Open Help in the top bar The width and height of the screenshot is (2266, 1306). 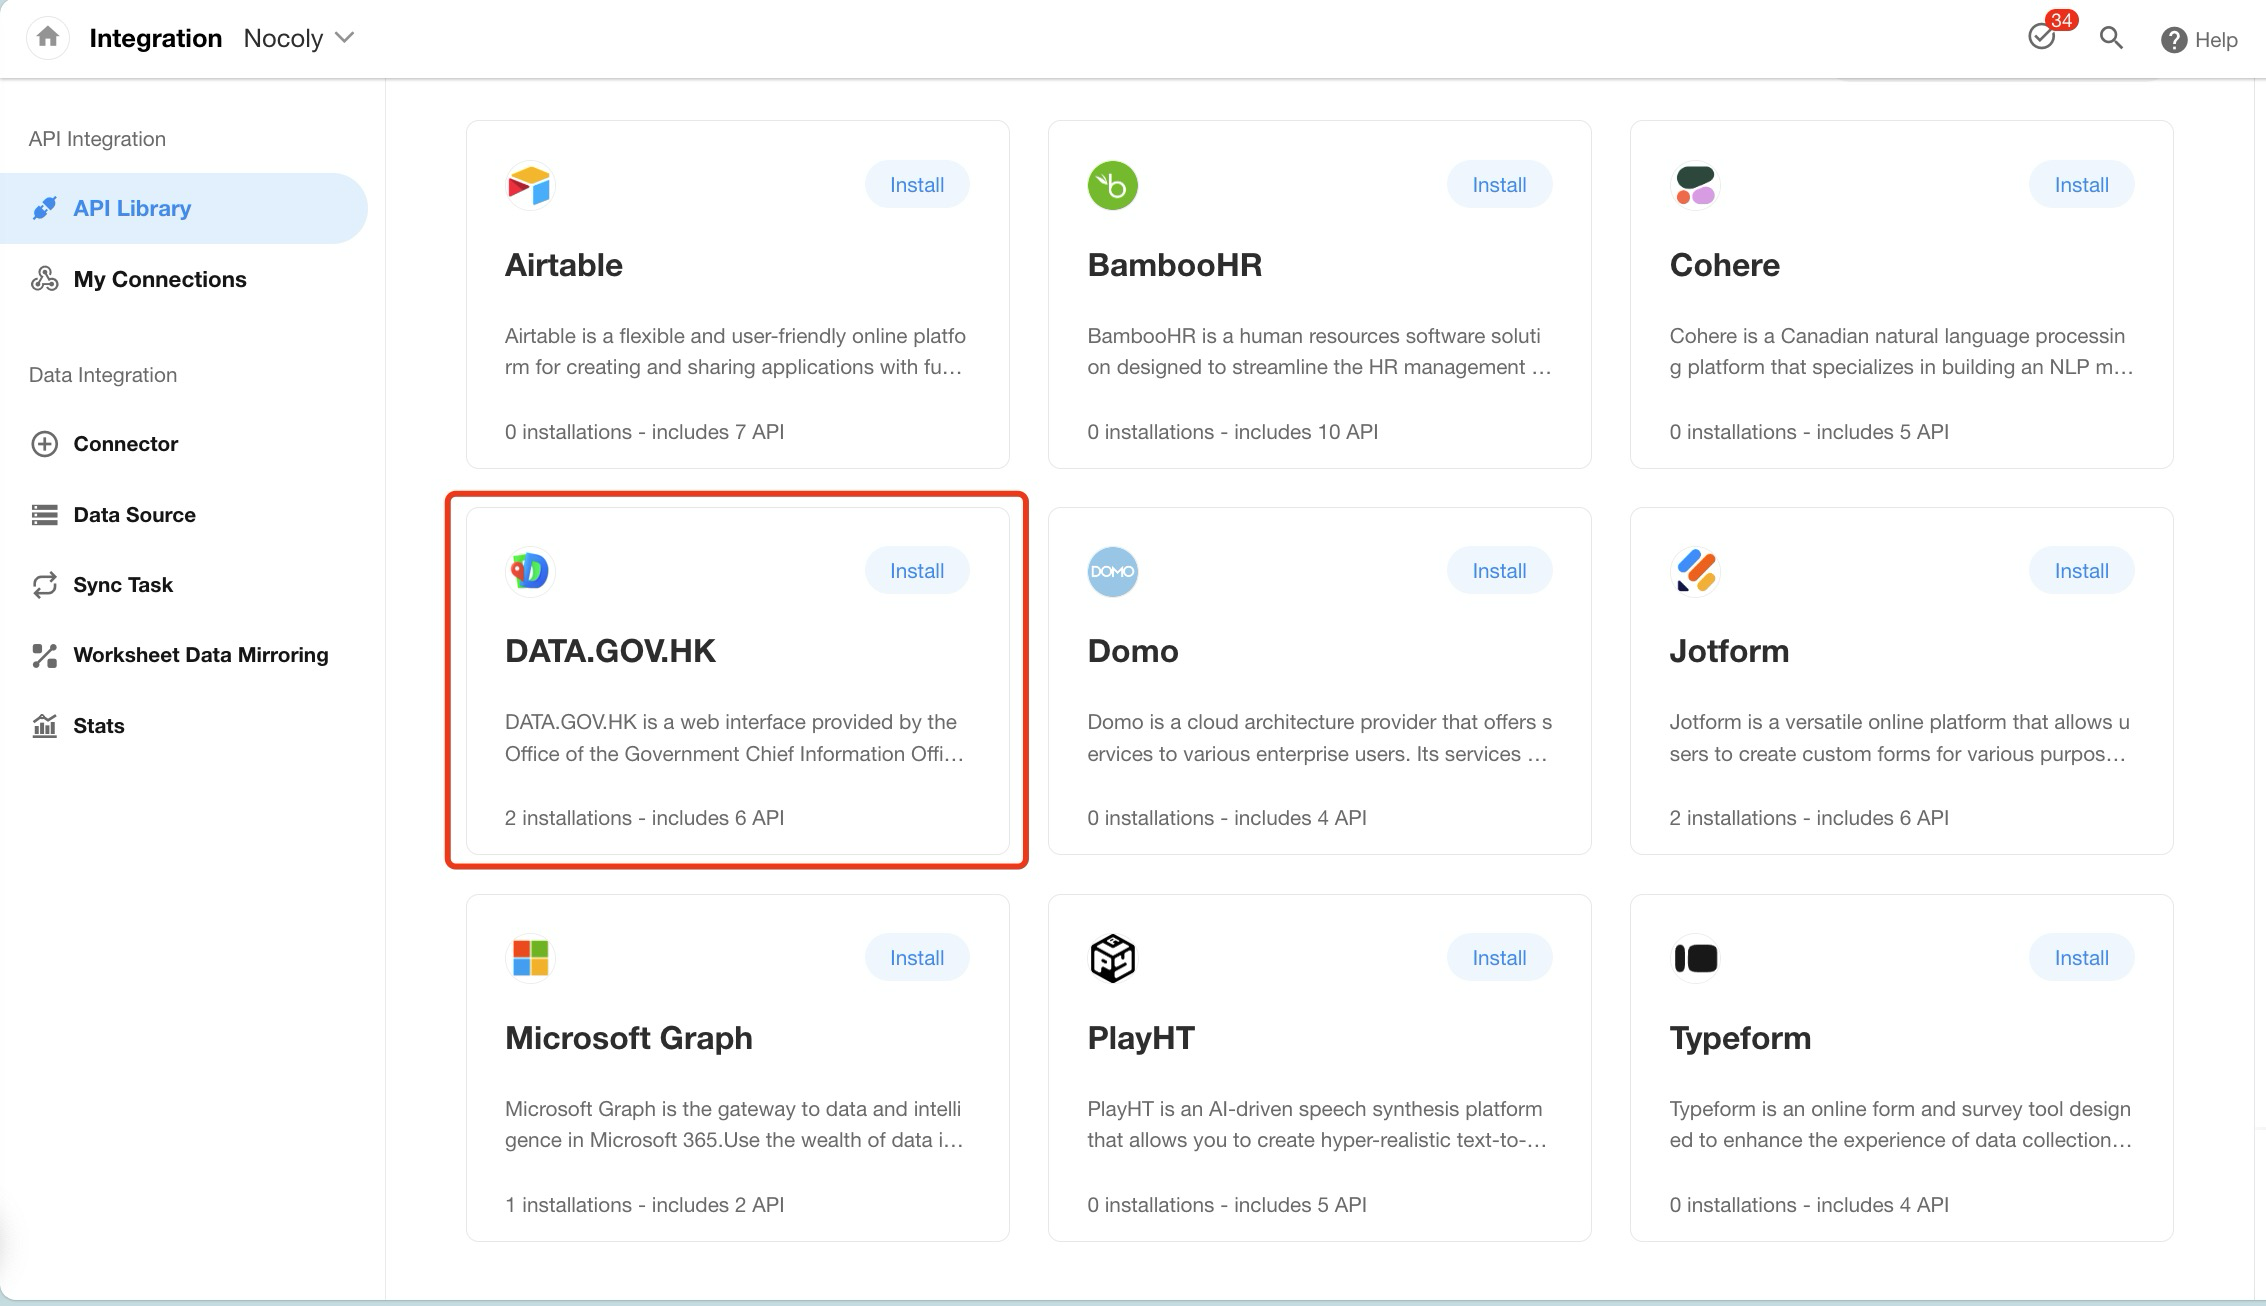tap(2199, 39)
